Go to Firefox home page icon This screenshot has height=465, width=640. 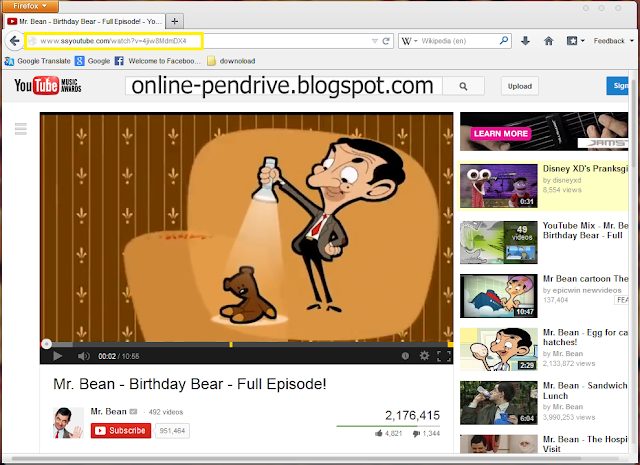(549, 41)
